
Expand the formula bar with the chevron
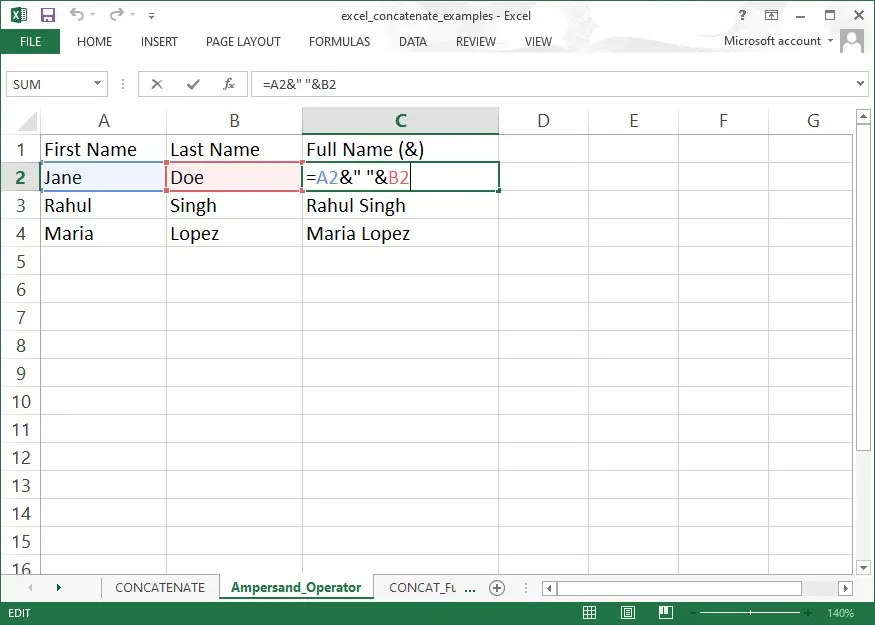[860, 84]
